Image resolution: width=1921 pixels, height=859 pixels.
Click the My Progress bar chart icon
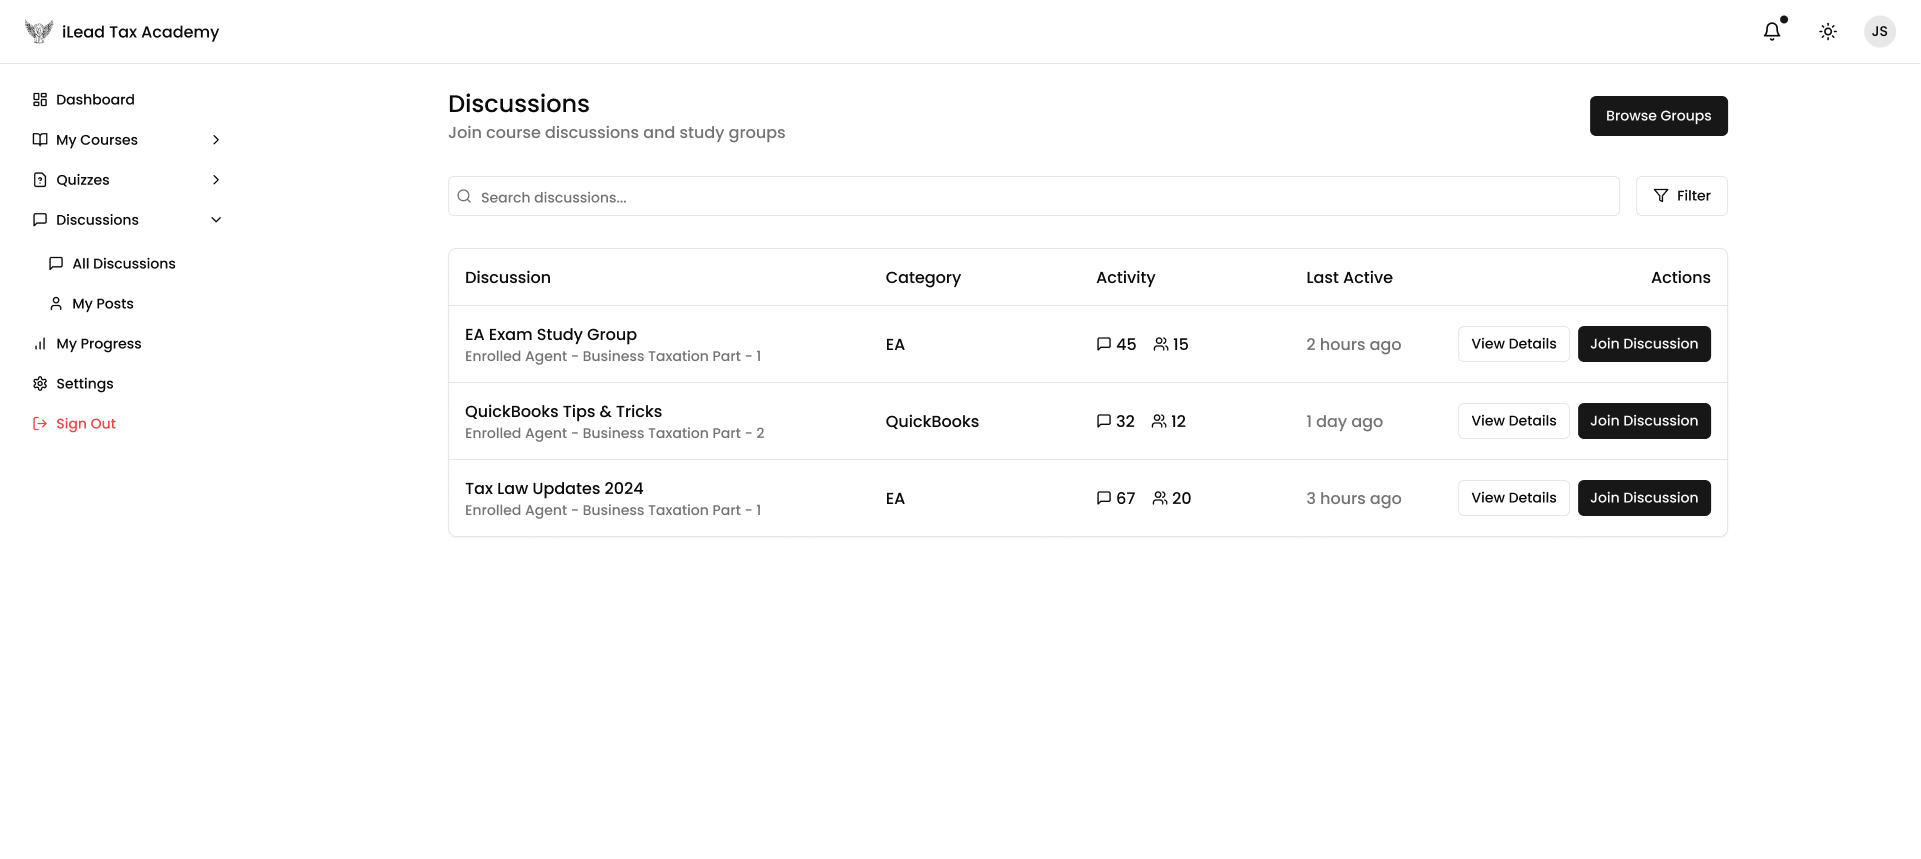[x=40, y=344]
